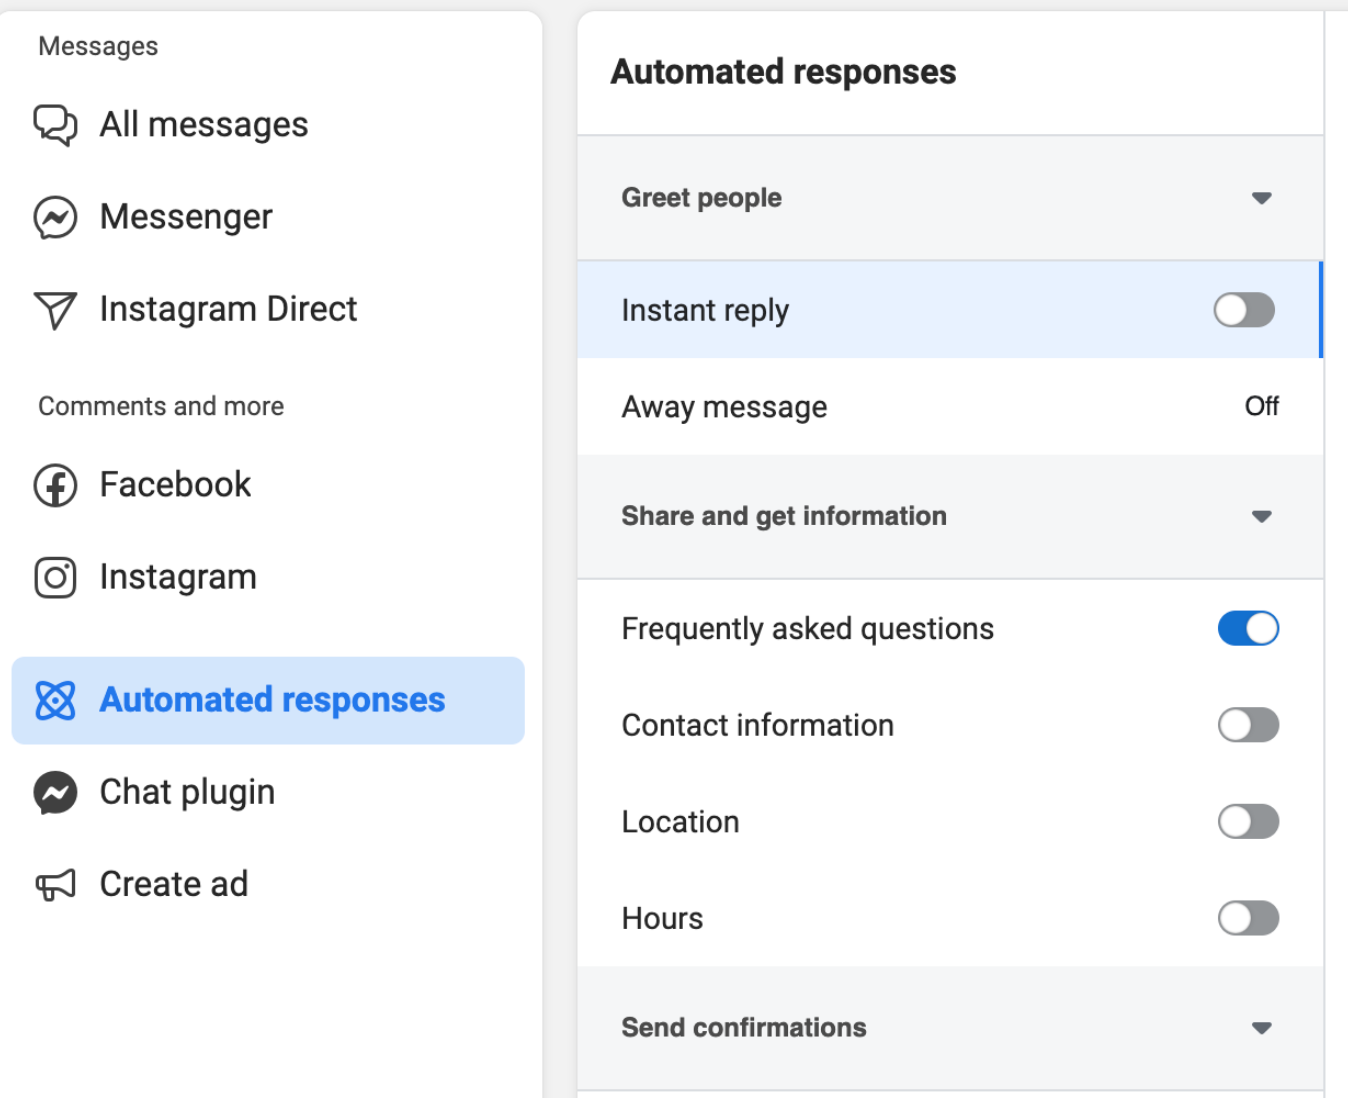Disable the Frequently asked questions toggle
The height and width of the screenshot is (1100, 1348).
1248,628
